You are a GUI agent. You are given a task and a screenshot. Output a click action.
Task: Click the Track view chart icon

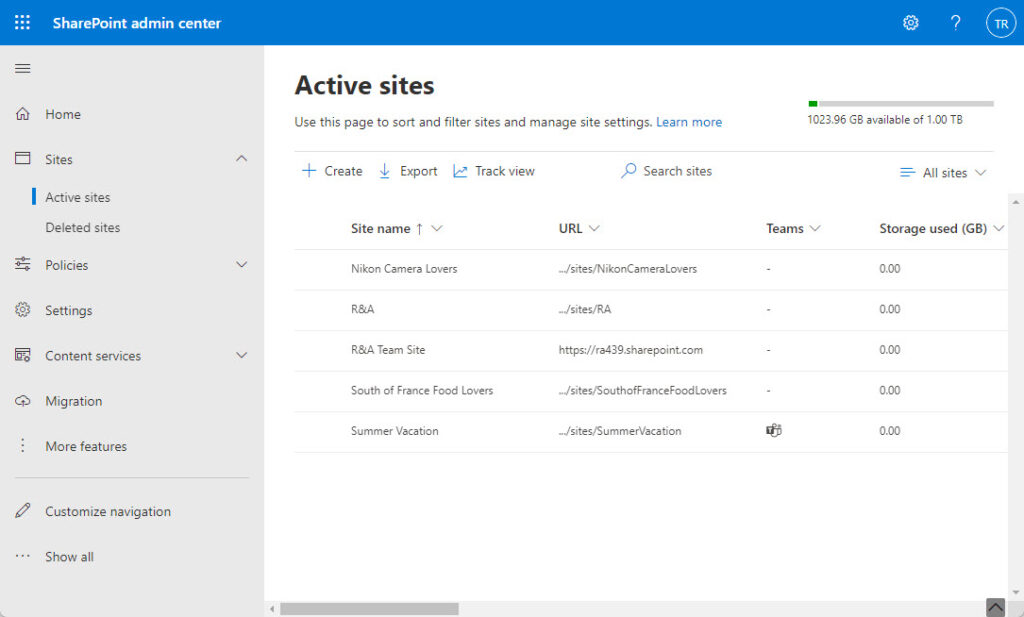[x=460, y=171]
